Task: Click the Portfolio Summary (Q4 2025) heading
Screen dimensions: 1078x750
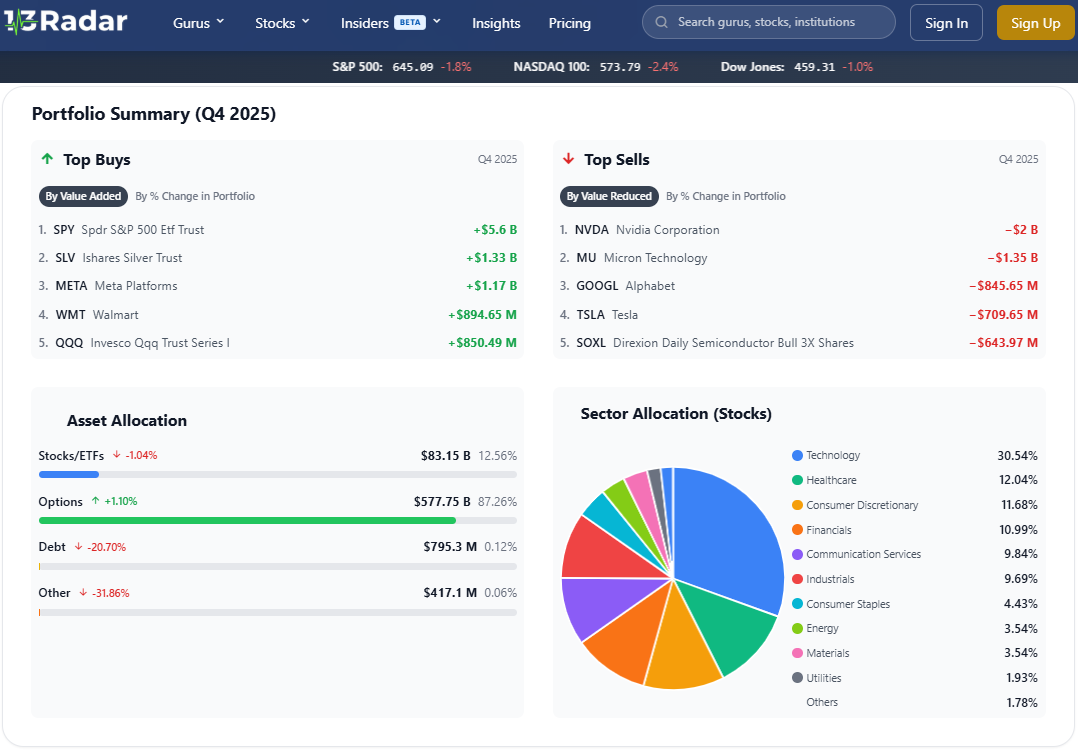Action: (154, 113)
